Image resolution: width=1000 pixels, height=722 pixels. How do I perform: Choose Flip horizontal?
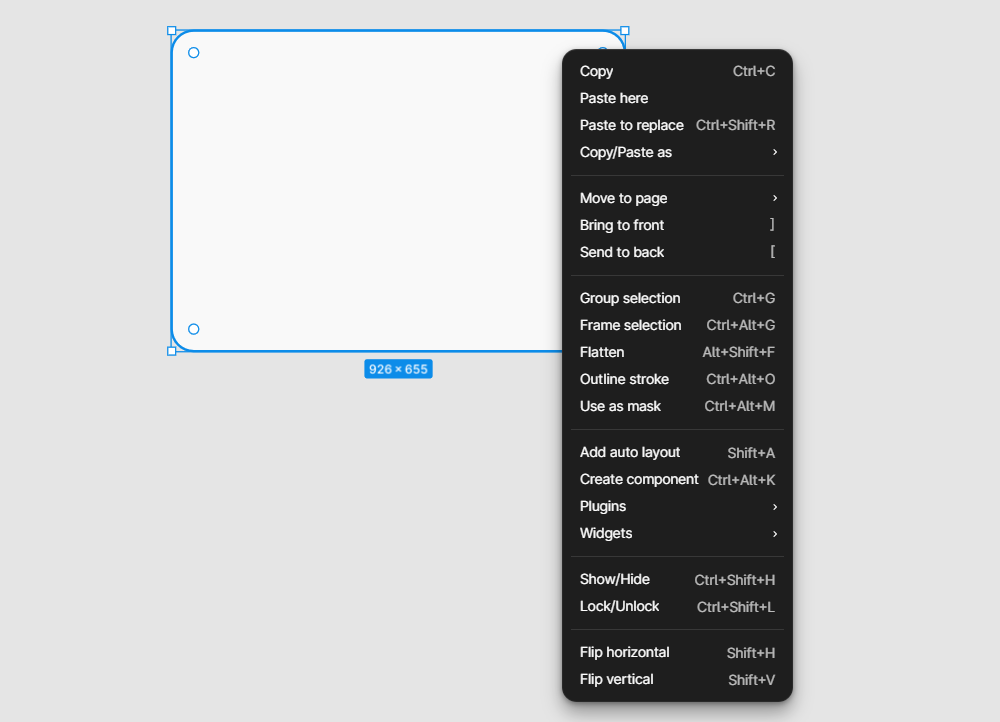(x=677, y=652)
